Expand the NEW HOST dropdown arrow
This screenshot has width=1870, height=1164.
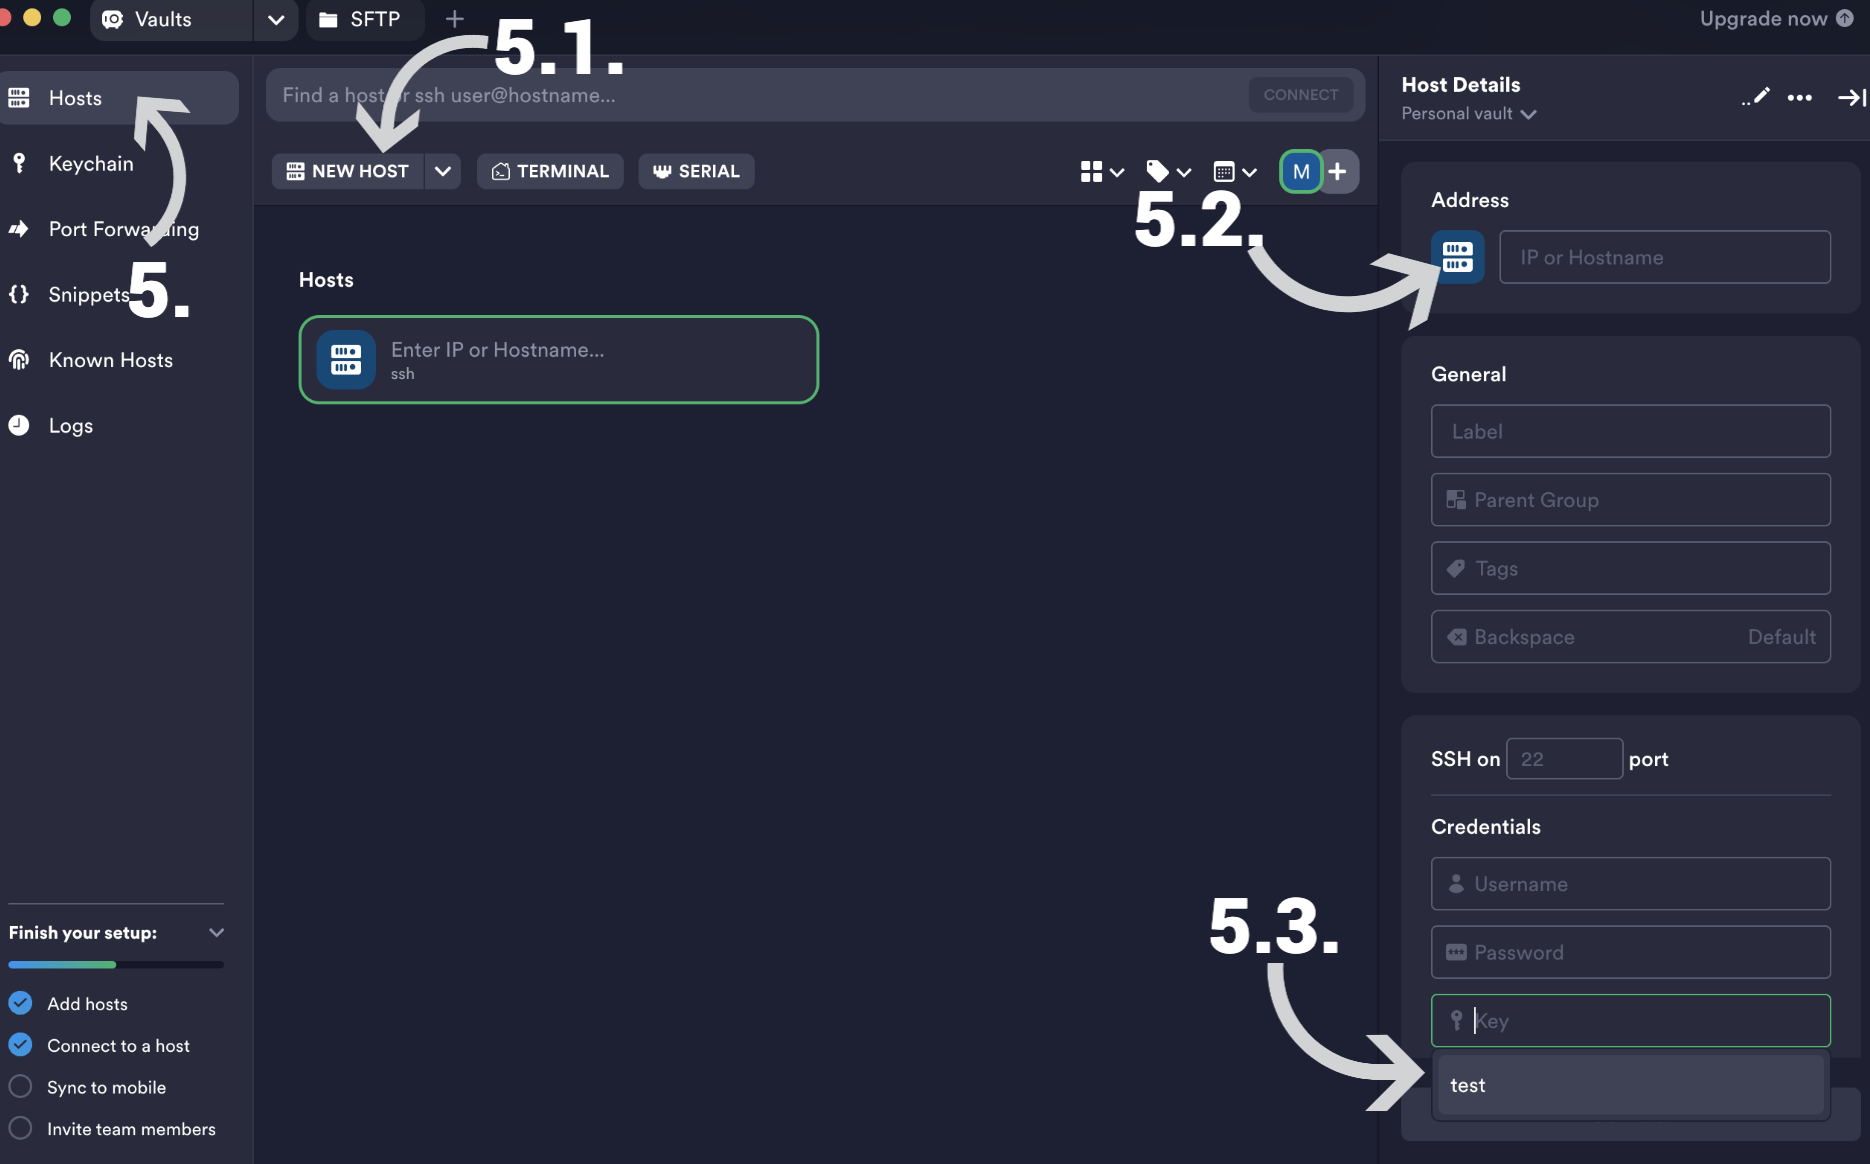pyautogui.click(x=443, y=171)
